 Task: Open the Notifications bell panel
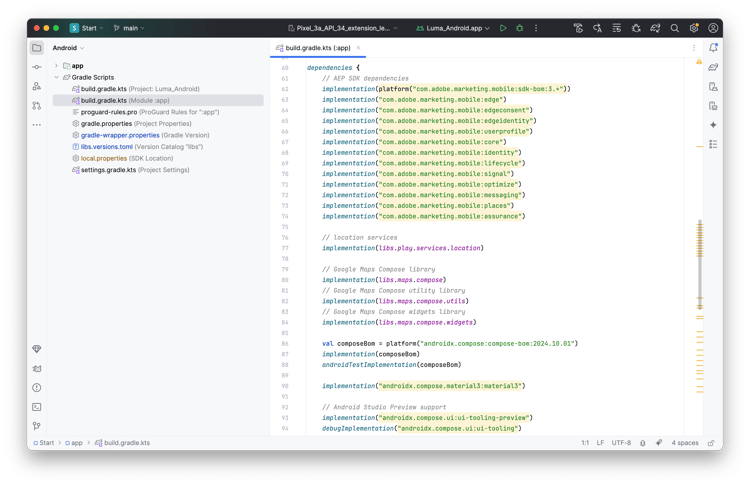tap(713, 47)
